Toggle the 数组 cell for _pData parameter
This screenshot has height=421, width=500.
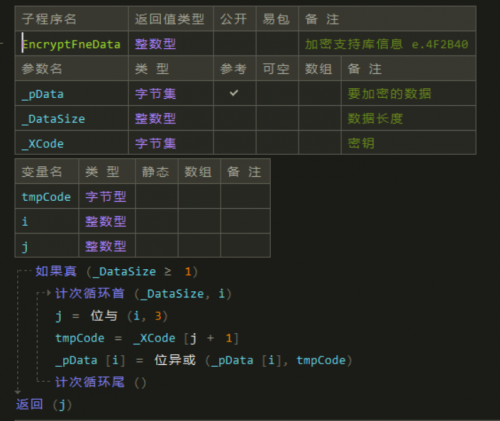click(x=320, y=93)
